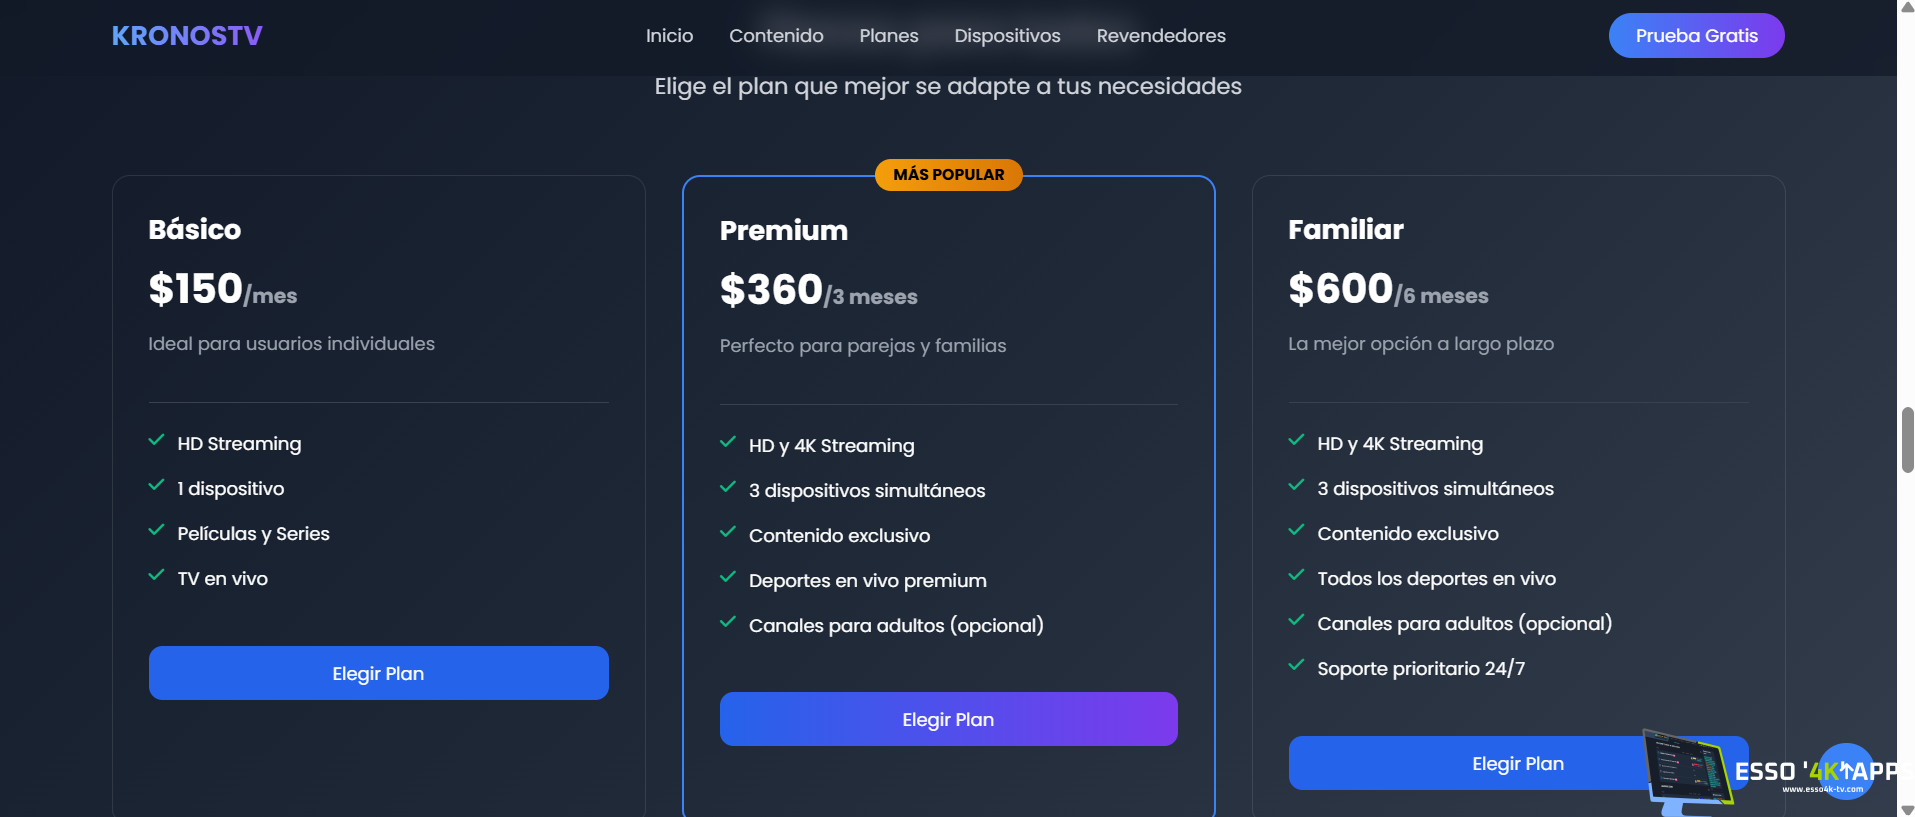The image size is (1915, 817).
Task: Navigate to Dispositivos section
Action: 1007,36
